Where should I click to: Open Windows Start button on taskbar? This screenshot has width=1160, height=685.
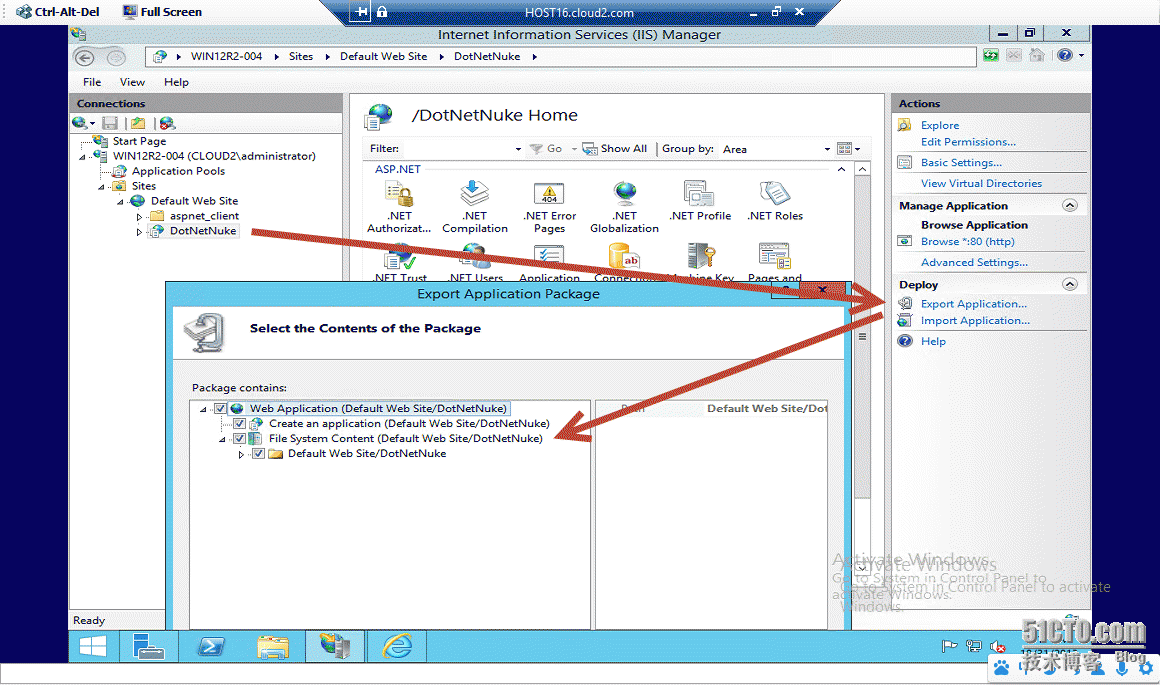[x=92, y=647]
